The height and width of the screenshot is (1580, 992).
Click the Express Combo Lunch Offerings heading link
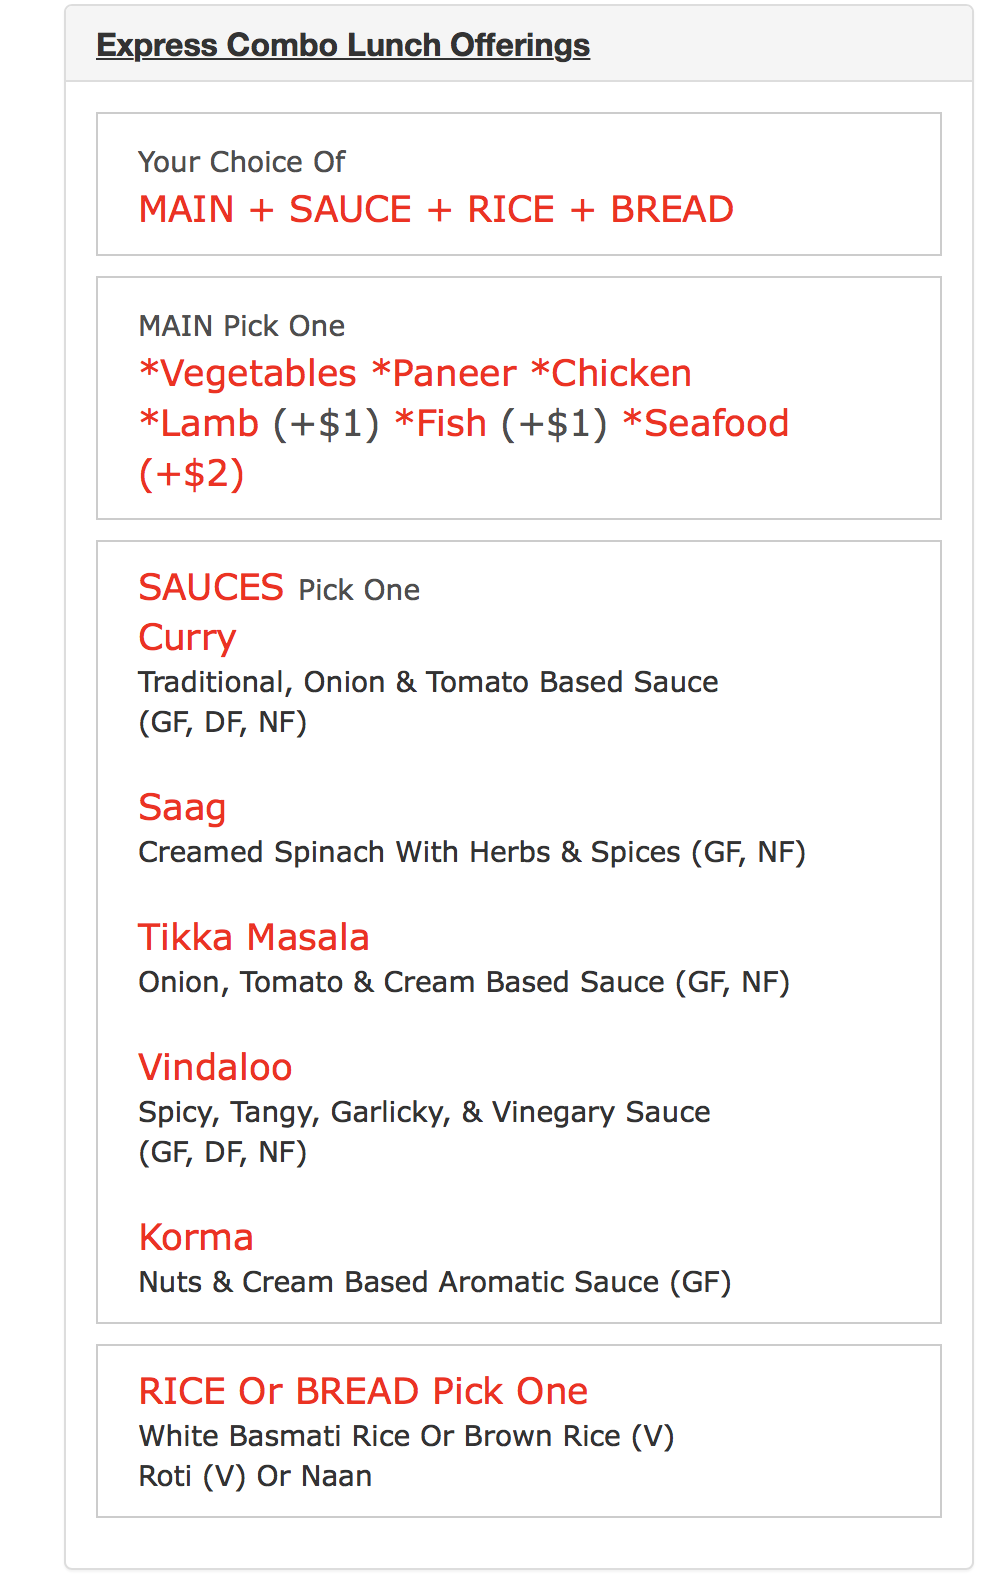coord(343,45)
